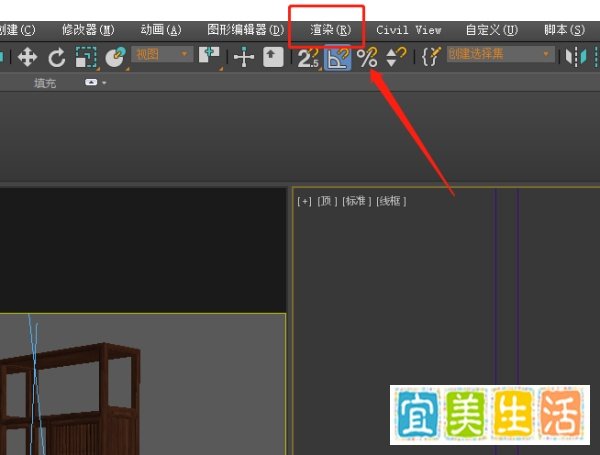Open the 创建选择集 selection set dropdown
The width and height of the screenshot is (600, 455).
(x=500, y=54)
